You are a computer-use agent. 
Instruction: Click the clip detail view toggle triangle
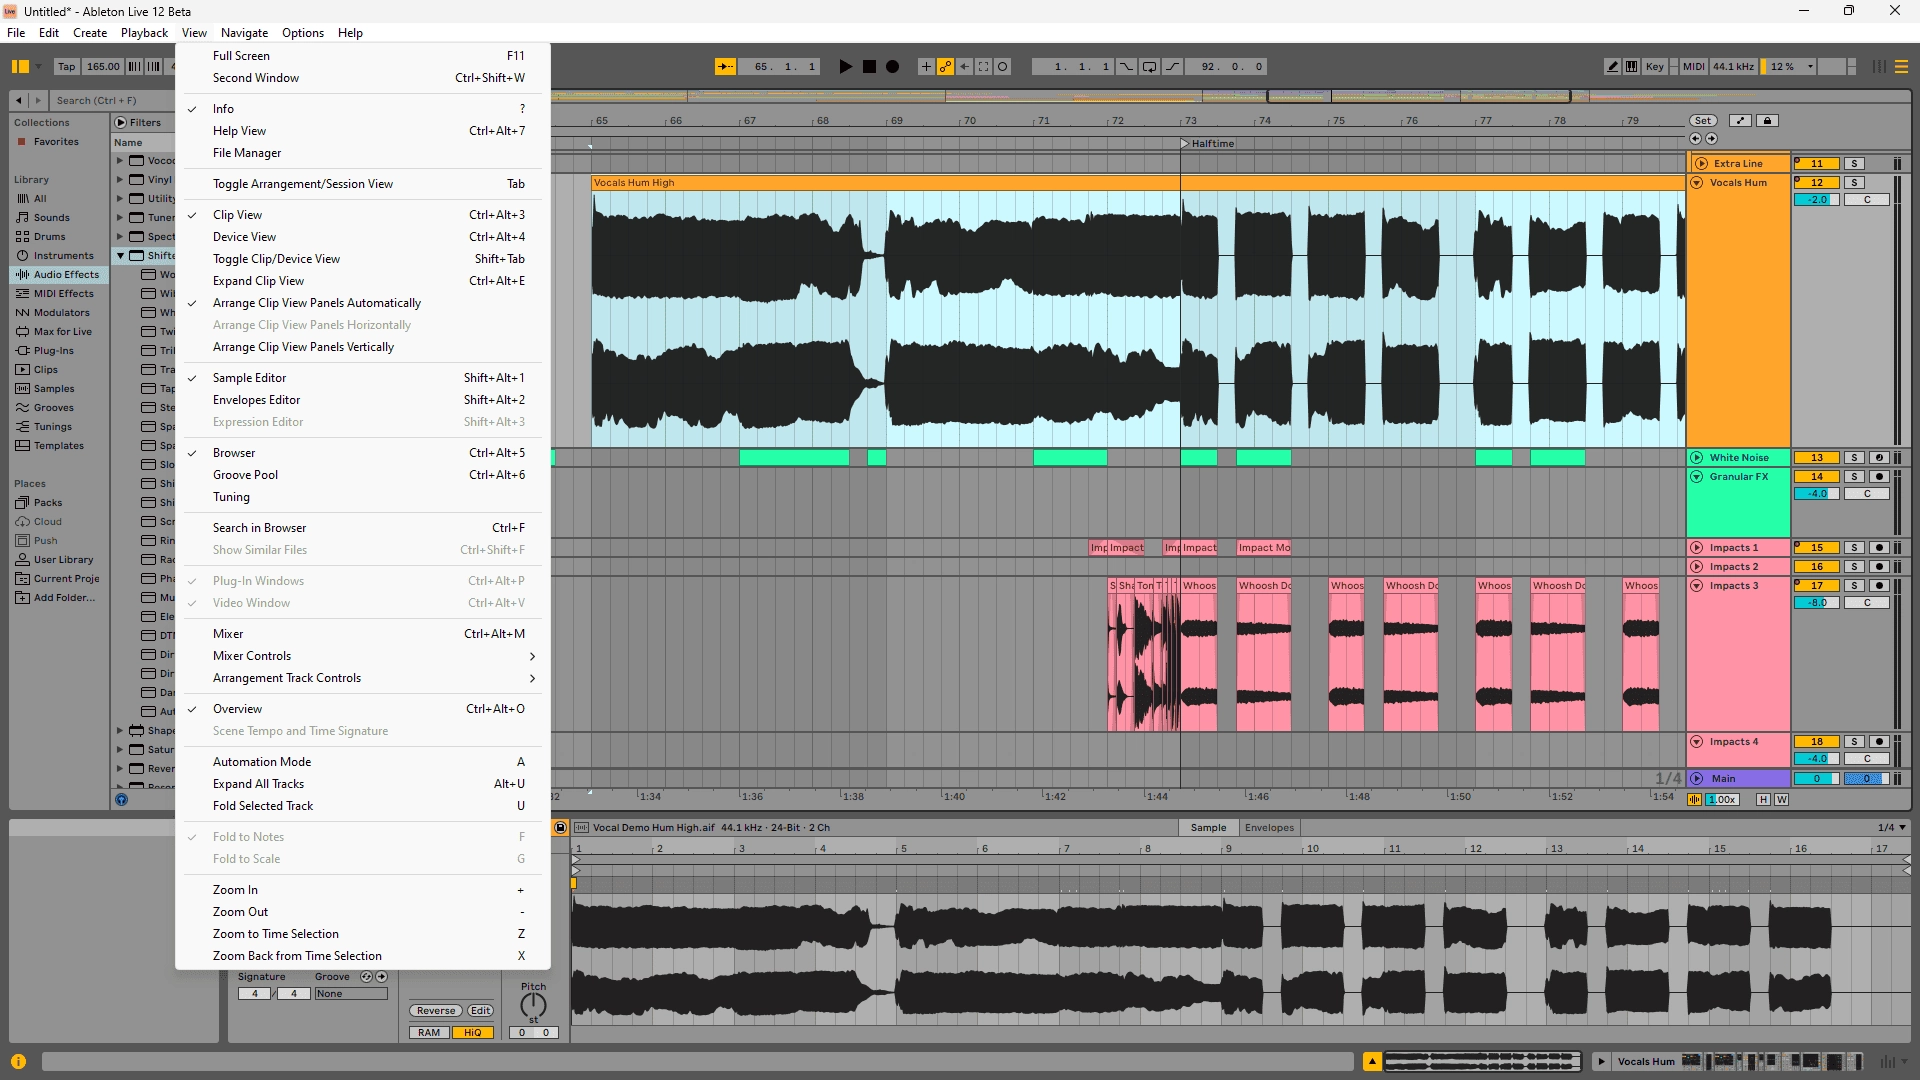tap(1372, 1062)
